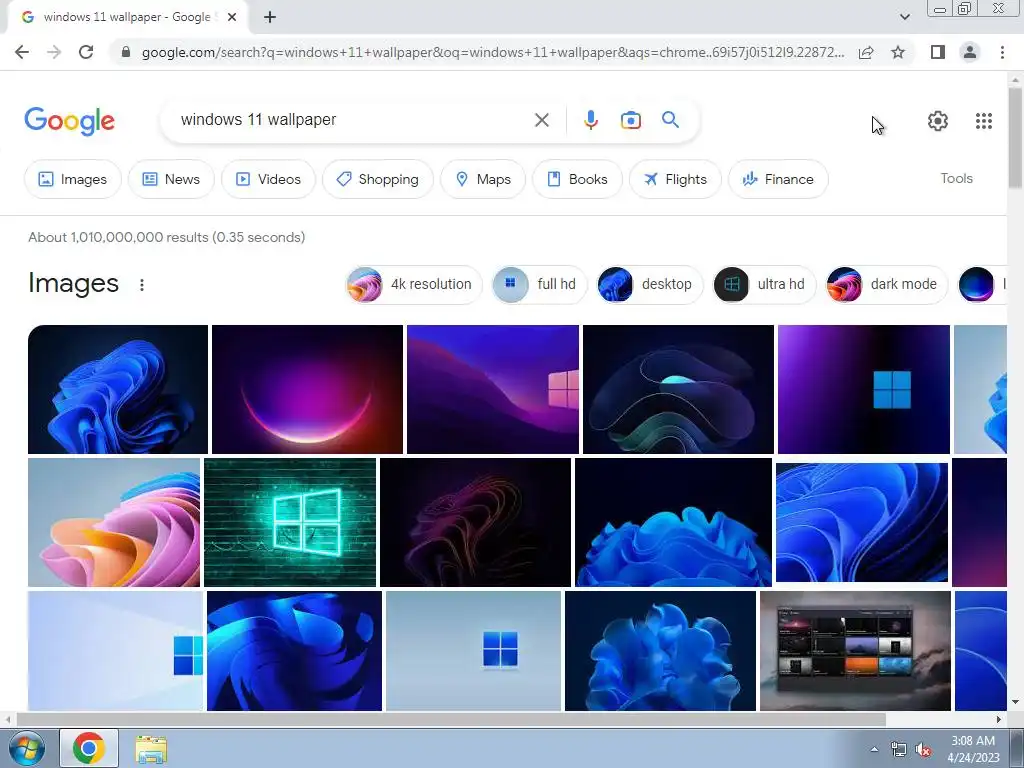Switch to Flights results
The height and width of the screenshot is (768, 1024).
[675, 179]
